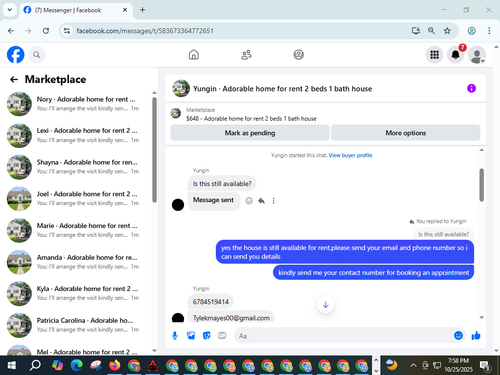Viewport: 500px width, 375px height.
Task: Open the Windows notification center
Action: (x=485, y=366)
